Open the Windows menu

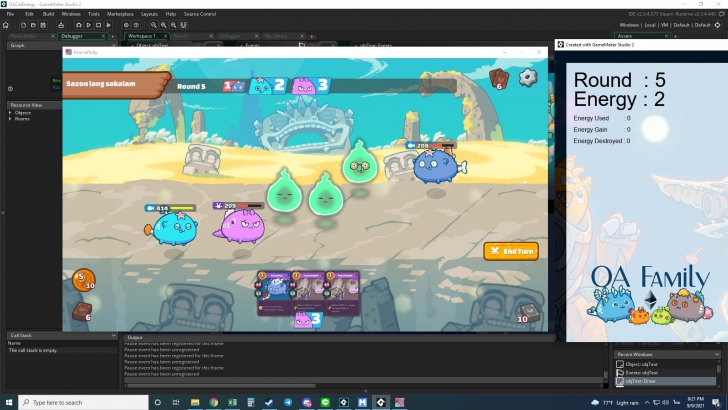(71, 14)
